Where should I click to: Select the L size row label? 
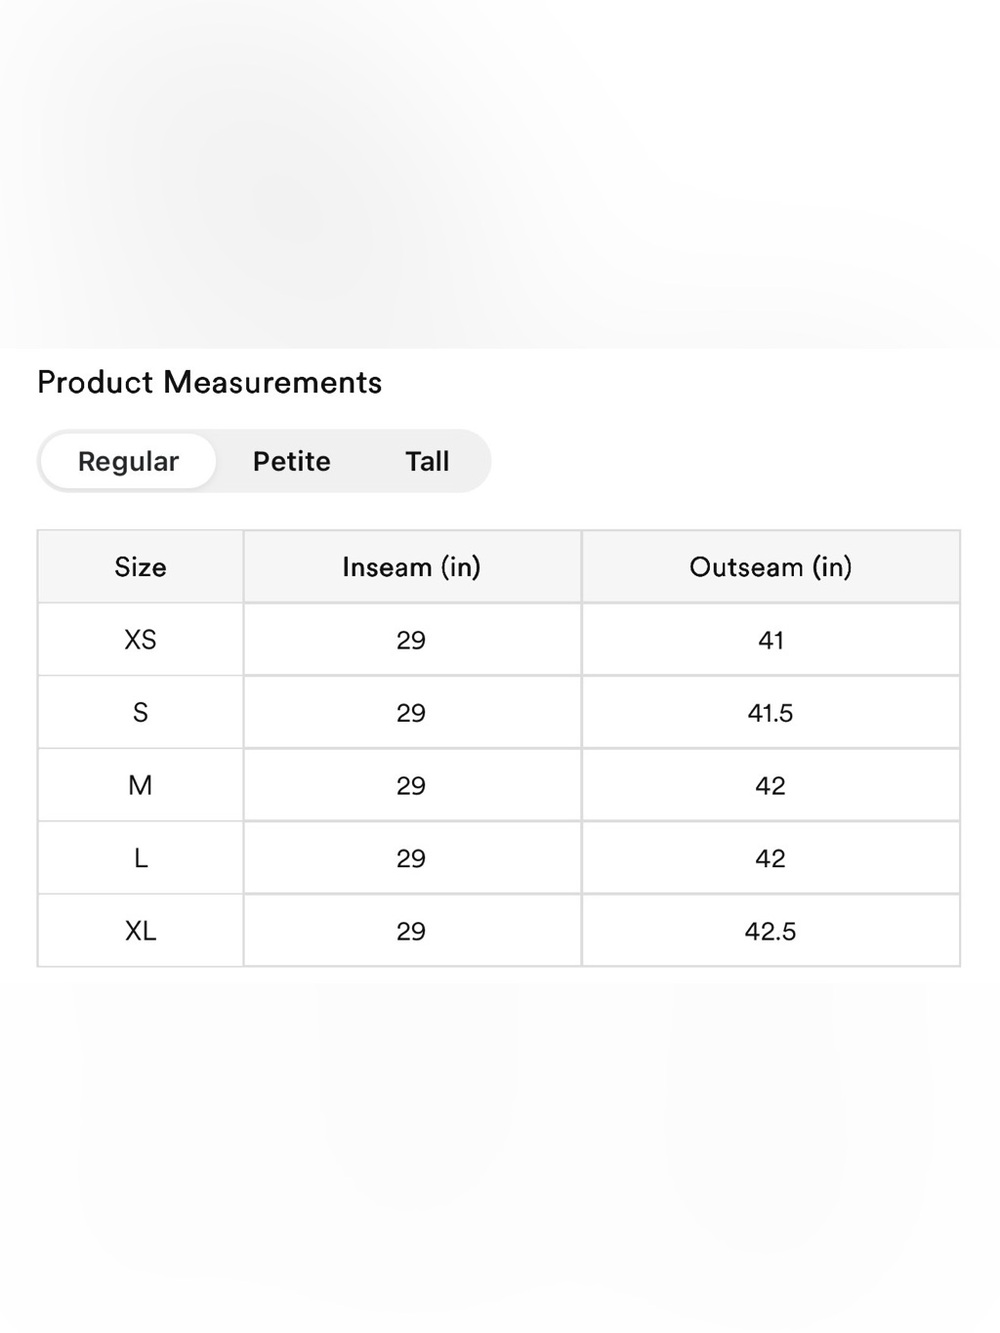(140, 858)
